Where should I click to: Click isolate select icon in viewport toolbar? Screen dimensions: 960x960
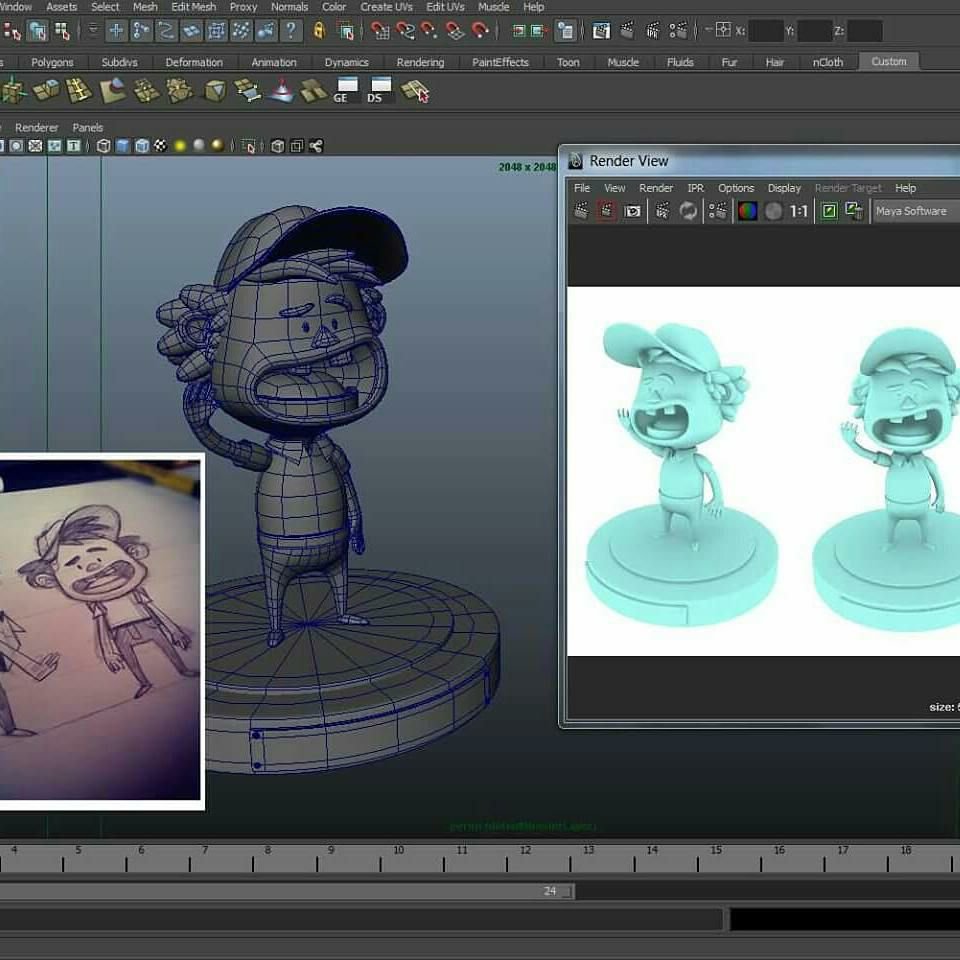coord(248,146)
